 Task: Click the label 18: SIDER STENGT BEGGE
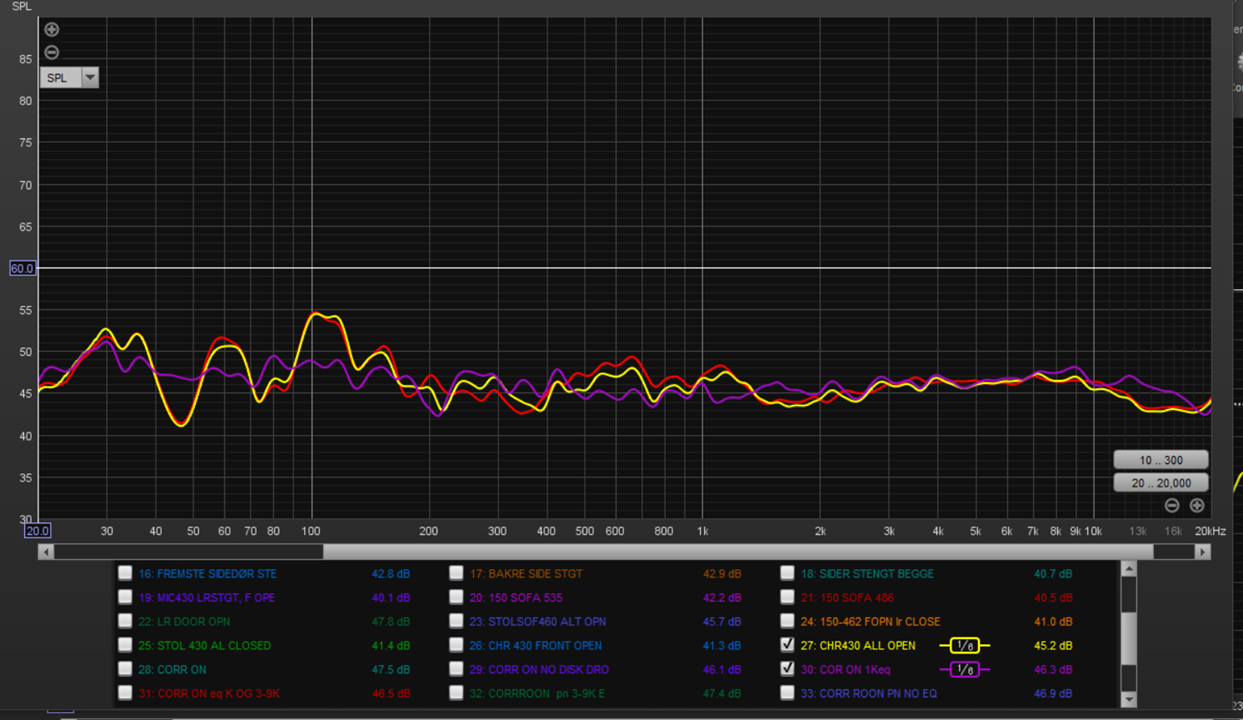[x=867, y=574]
